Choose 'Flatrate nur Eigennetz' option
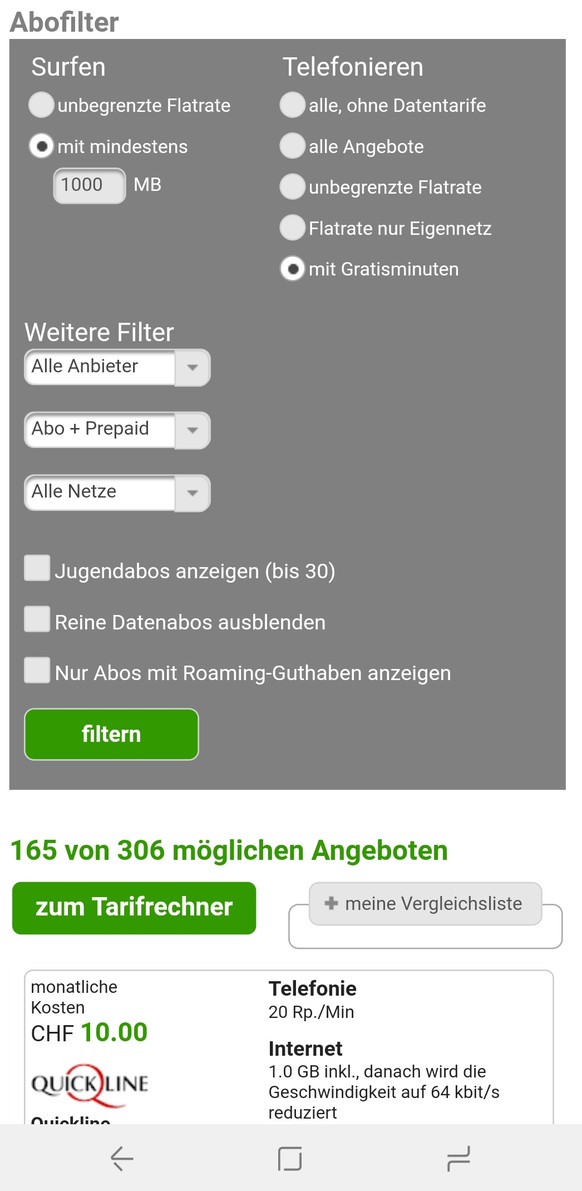Screen dimensions: 582x1191 tap(292, 228)
